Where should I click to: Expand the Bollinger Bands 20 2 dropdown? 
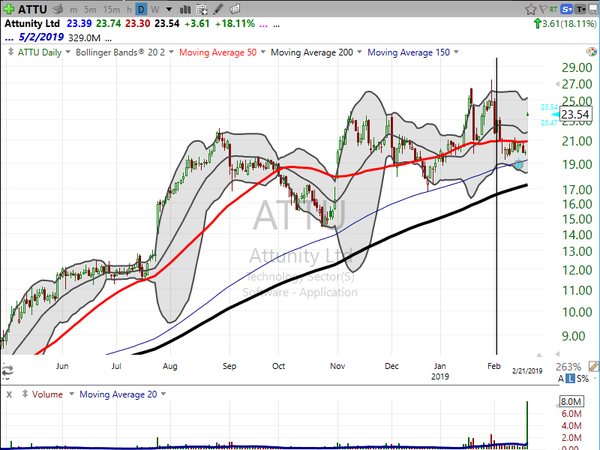171,52
